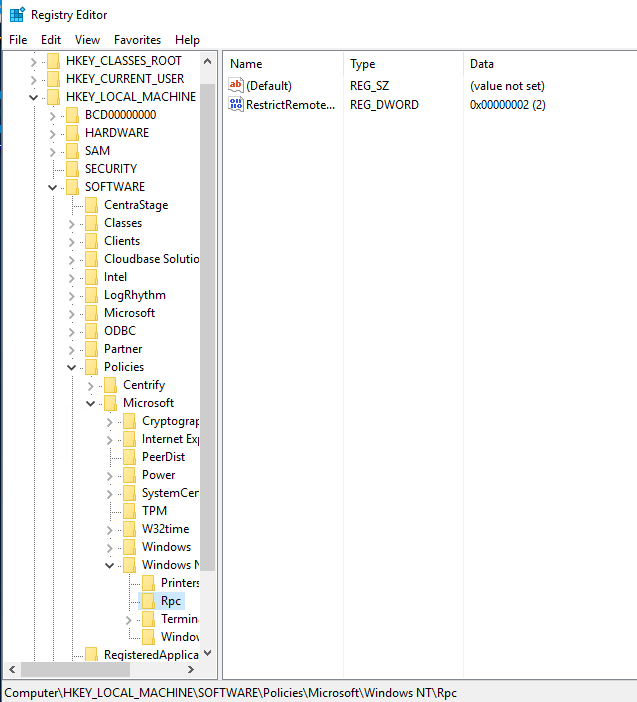Collapse the Policies key arrow
637x702 pixels.
(71, 367)
